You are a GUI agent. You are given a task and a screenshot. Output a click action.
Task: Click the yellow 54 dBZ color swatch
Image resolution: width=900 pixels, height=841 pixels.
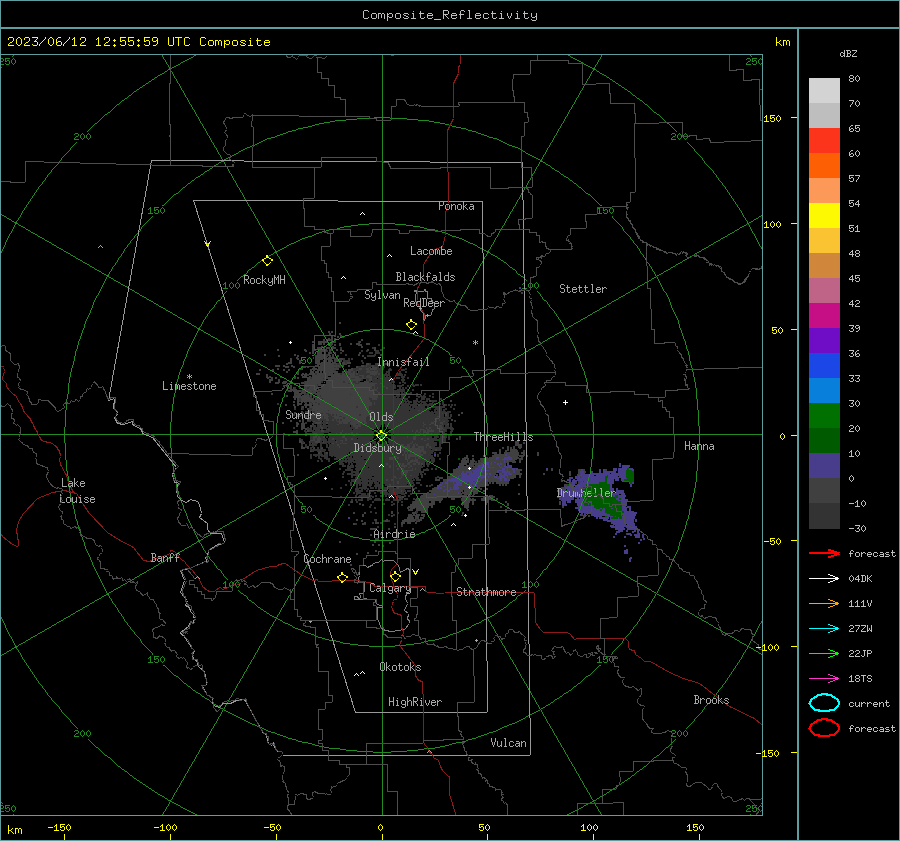(824, 215)
